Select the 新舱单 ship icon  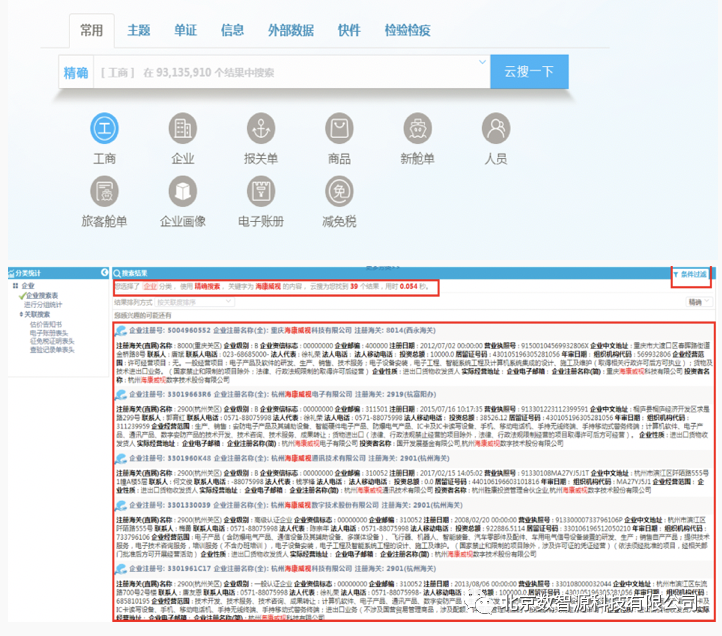coord(418,128)
